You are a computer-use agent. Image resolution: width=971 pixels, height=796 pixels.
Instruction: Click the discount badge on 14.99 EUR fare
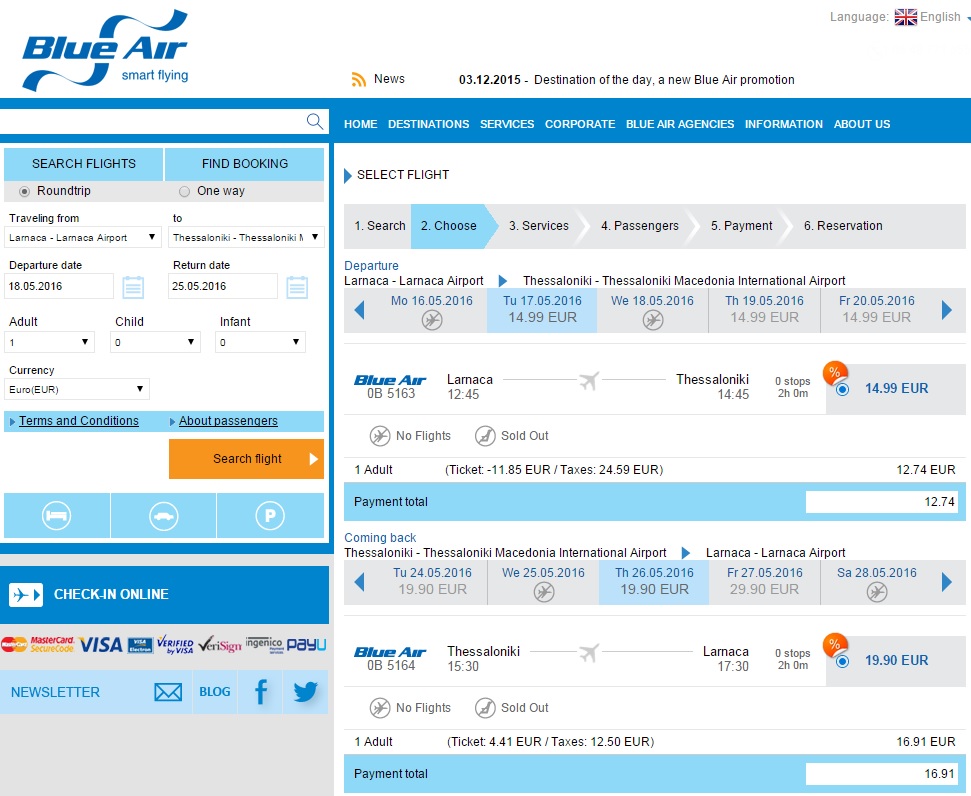tap(835, 373)
